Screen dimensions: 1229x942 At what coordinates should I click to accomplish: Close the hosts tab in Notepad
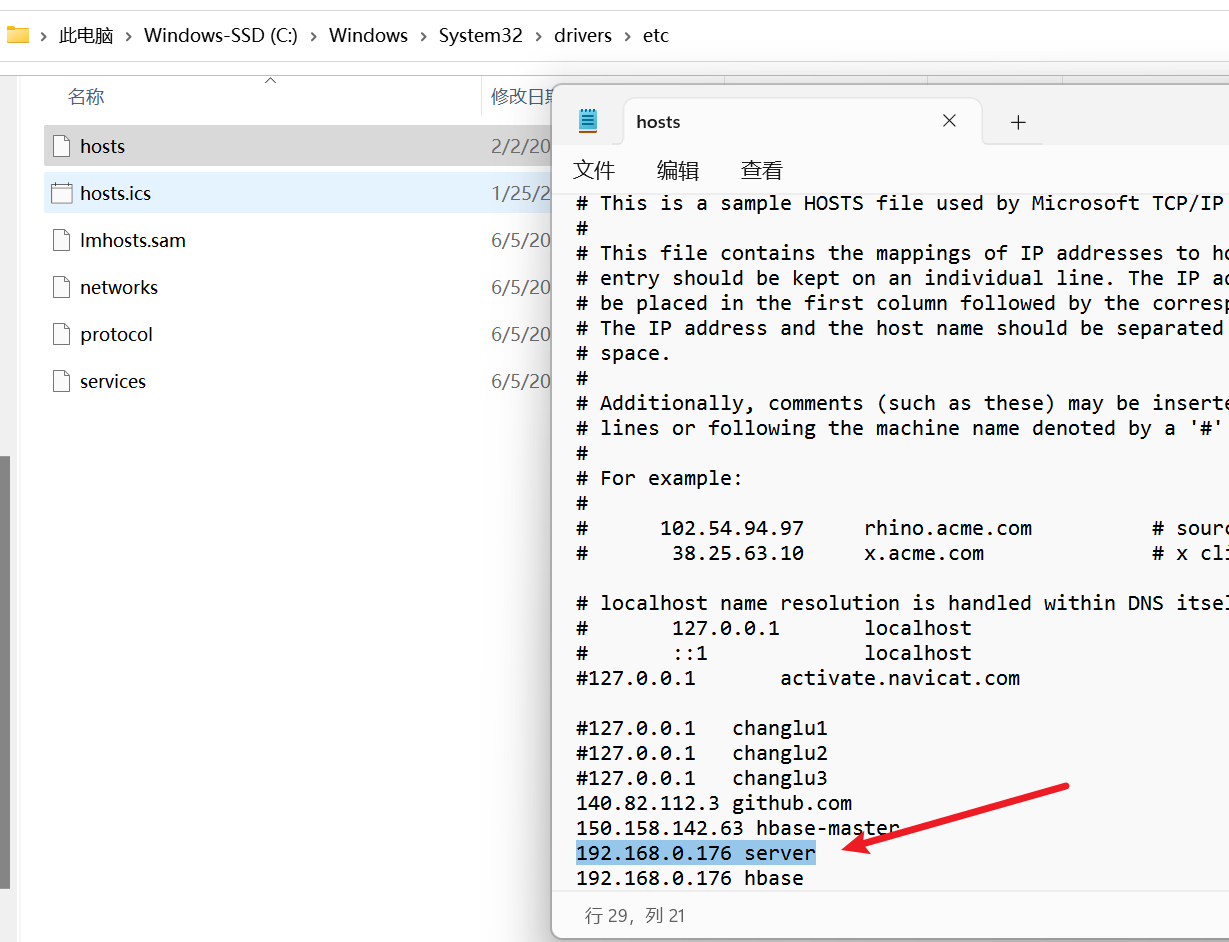point(949,121)
